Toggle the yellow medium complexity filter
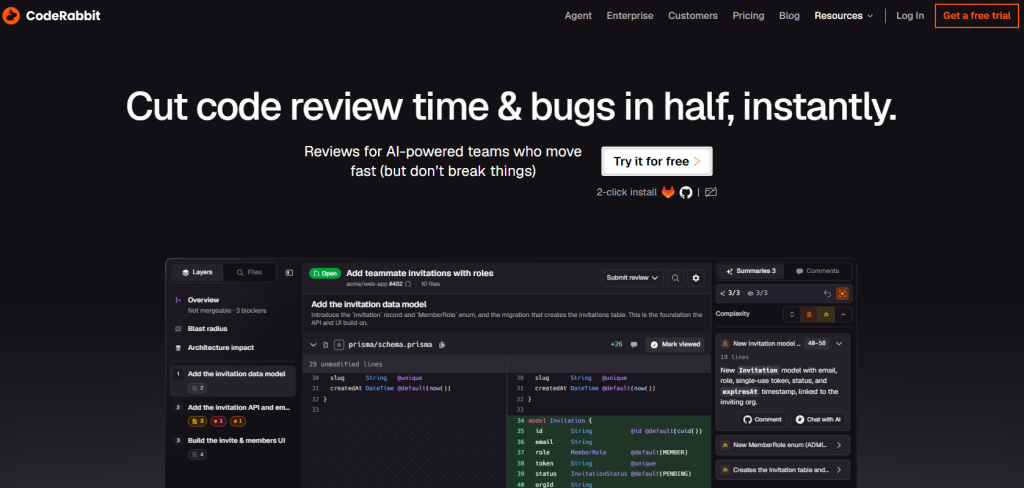1024x488 pixels. [x=825, y=314]
